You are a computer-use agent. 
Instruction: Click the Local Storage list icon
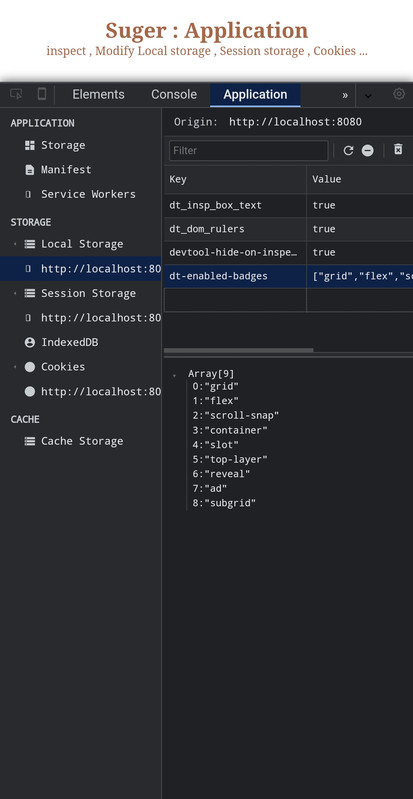(30, 244)
